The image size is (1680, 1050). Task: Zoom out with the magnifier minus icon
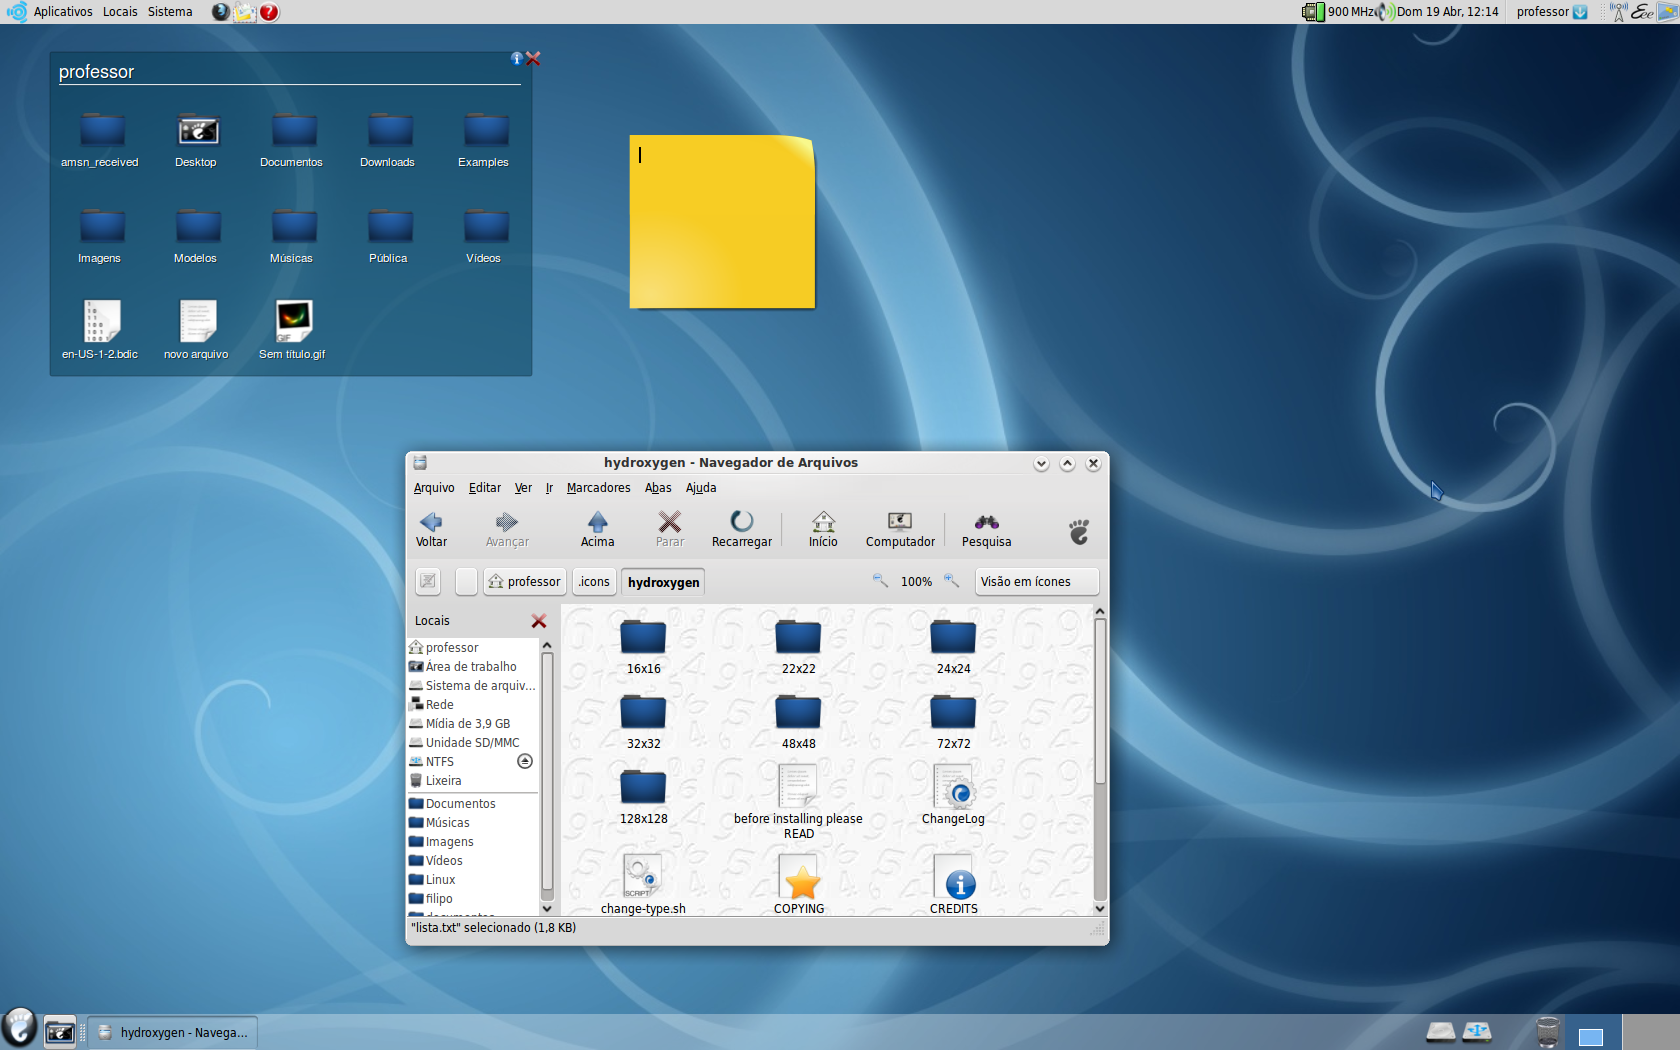tap(880, 581)
